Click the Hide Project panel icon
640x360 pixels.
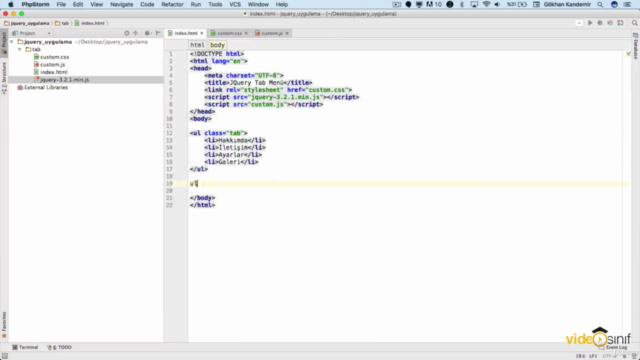tap(158, 33)
